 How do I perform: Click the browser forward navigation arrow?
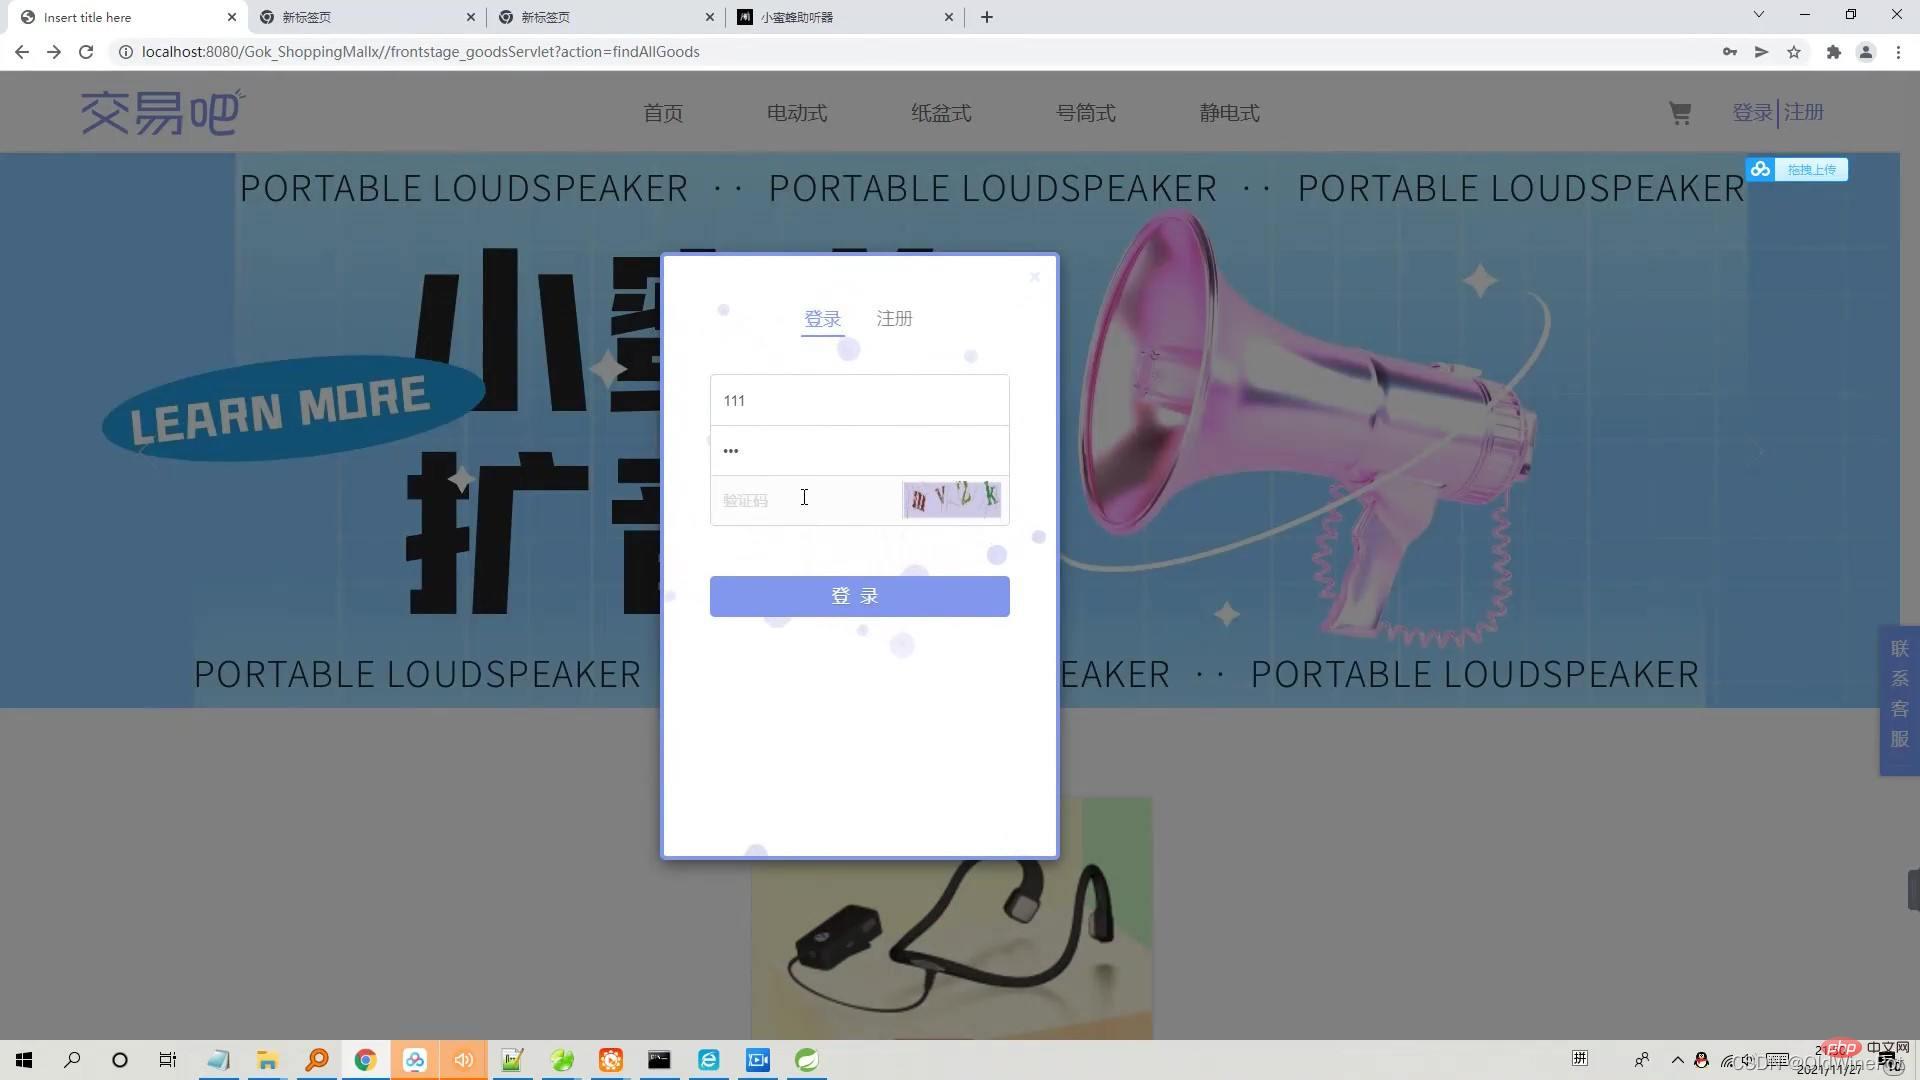[53, 51]
